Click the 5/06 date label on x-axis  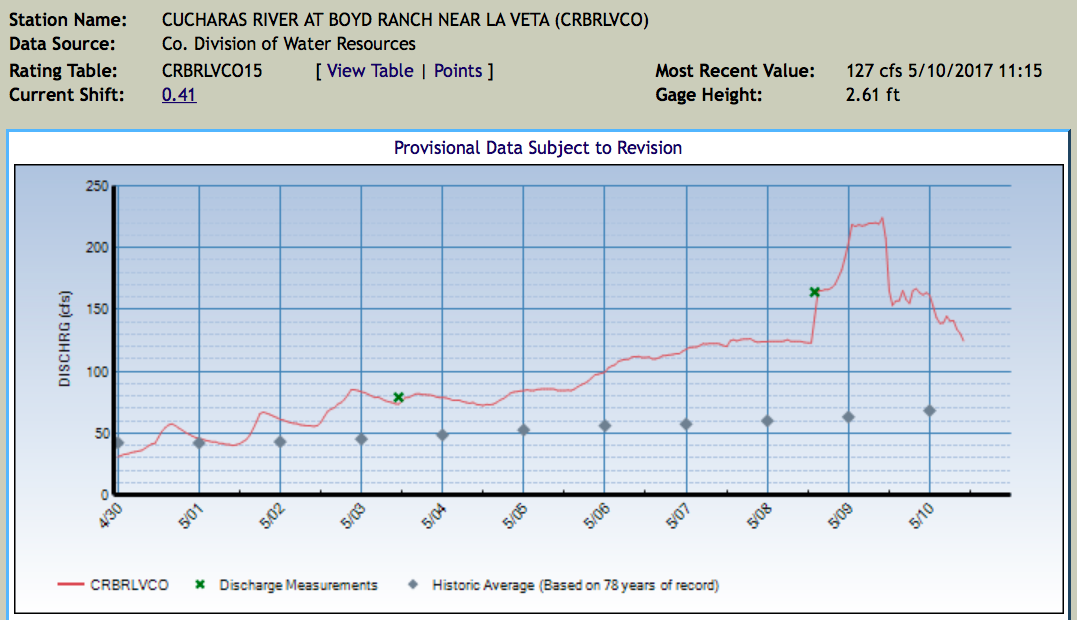pyautogui.click(x=596, y=517)
